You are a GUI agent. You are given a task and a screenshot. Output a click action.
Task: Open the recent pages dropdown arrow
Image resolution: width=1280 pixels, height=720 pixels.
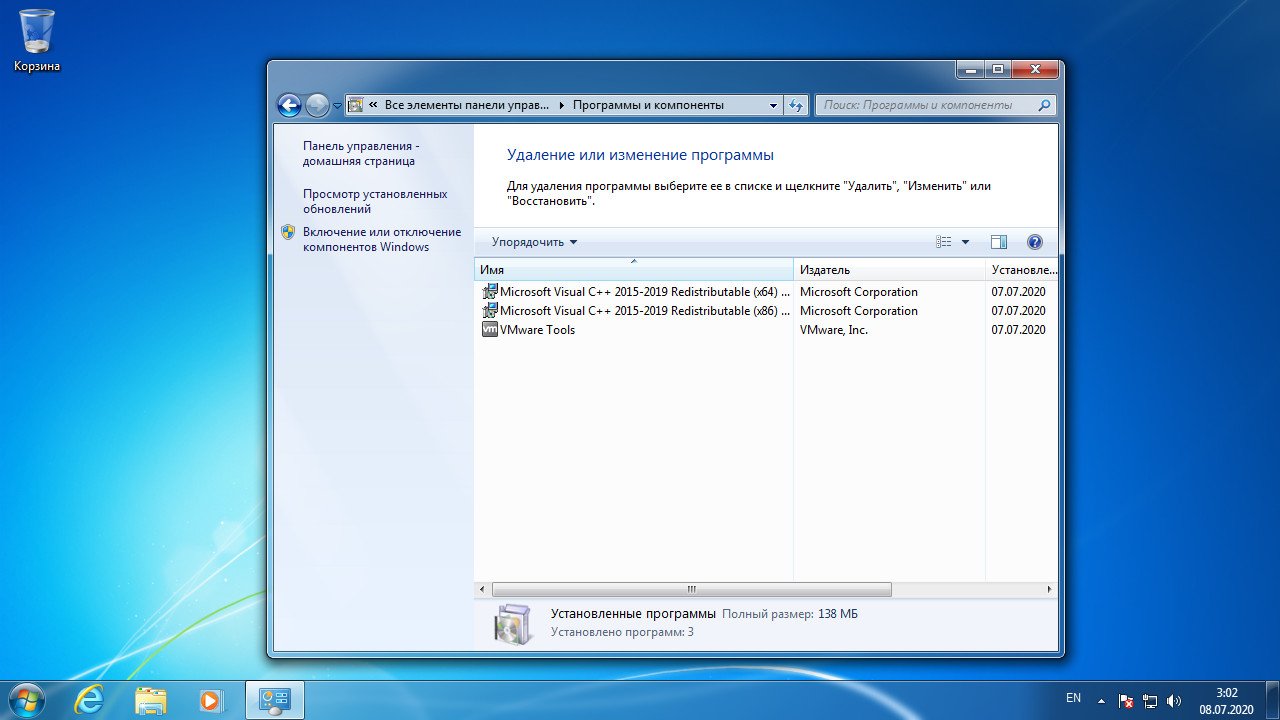(x=337, y=105)
